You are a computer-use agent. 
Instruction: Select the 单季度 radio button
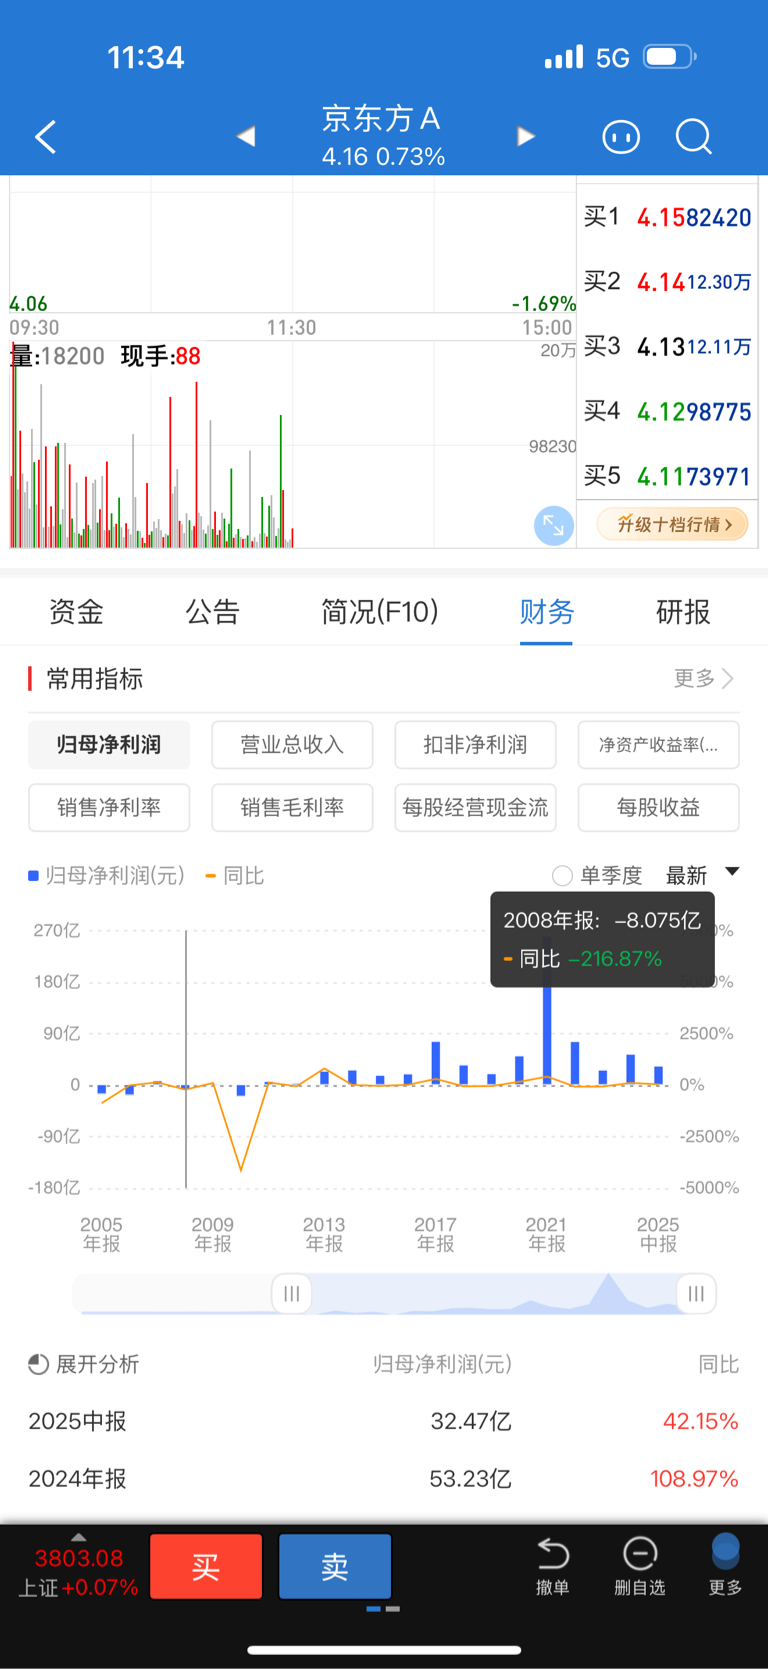click(x=562, y=876)
